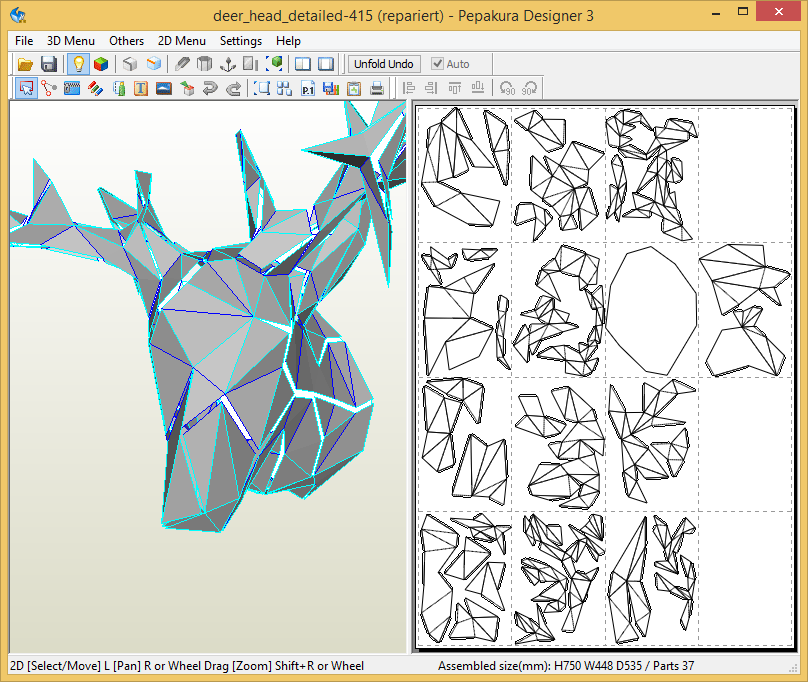Select the Input Text 'T' tool
The width and height of the screenshot is (808, 682).
click(x=141, y=89)
